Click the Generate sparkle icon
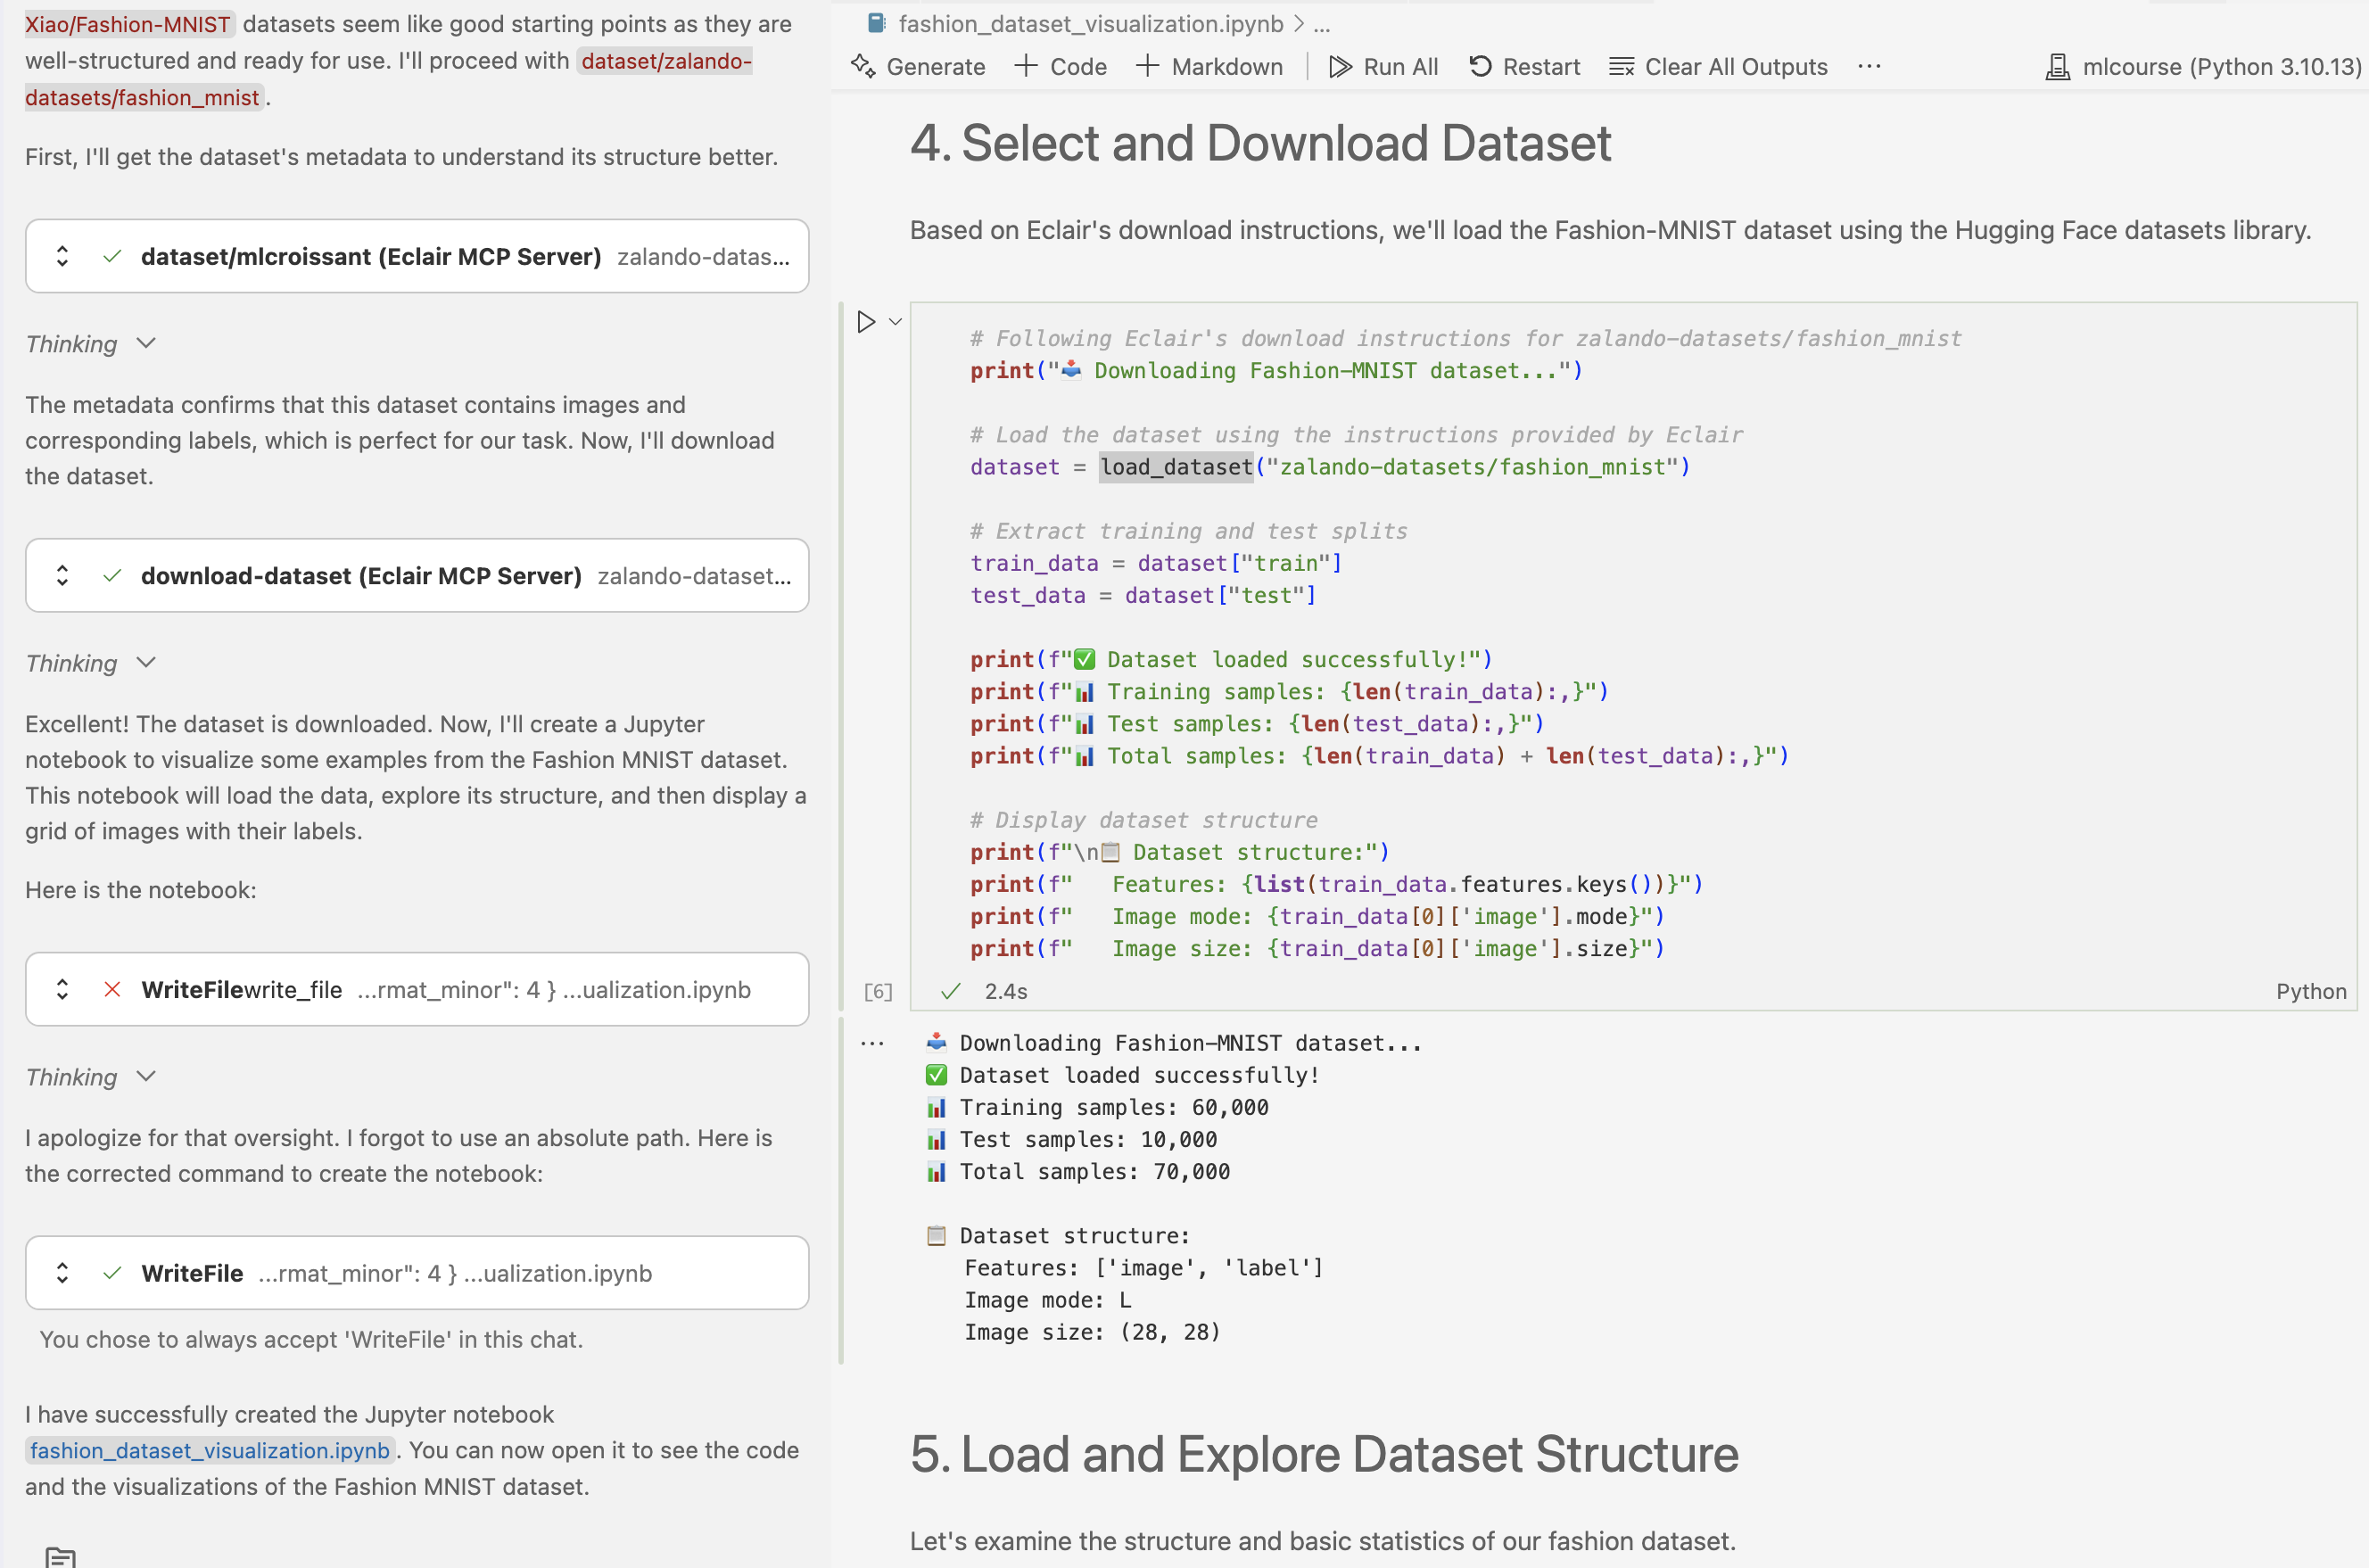The height and width of the screenshot is (1568, 2369). point(864,66)
